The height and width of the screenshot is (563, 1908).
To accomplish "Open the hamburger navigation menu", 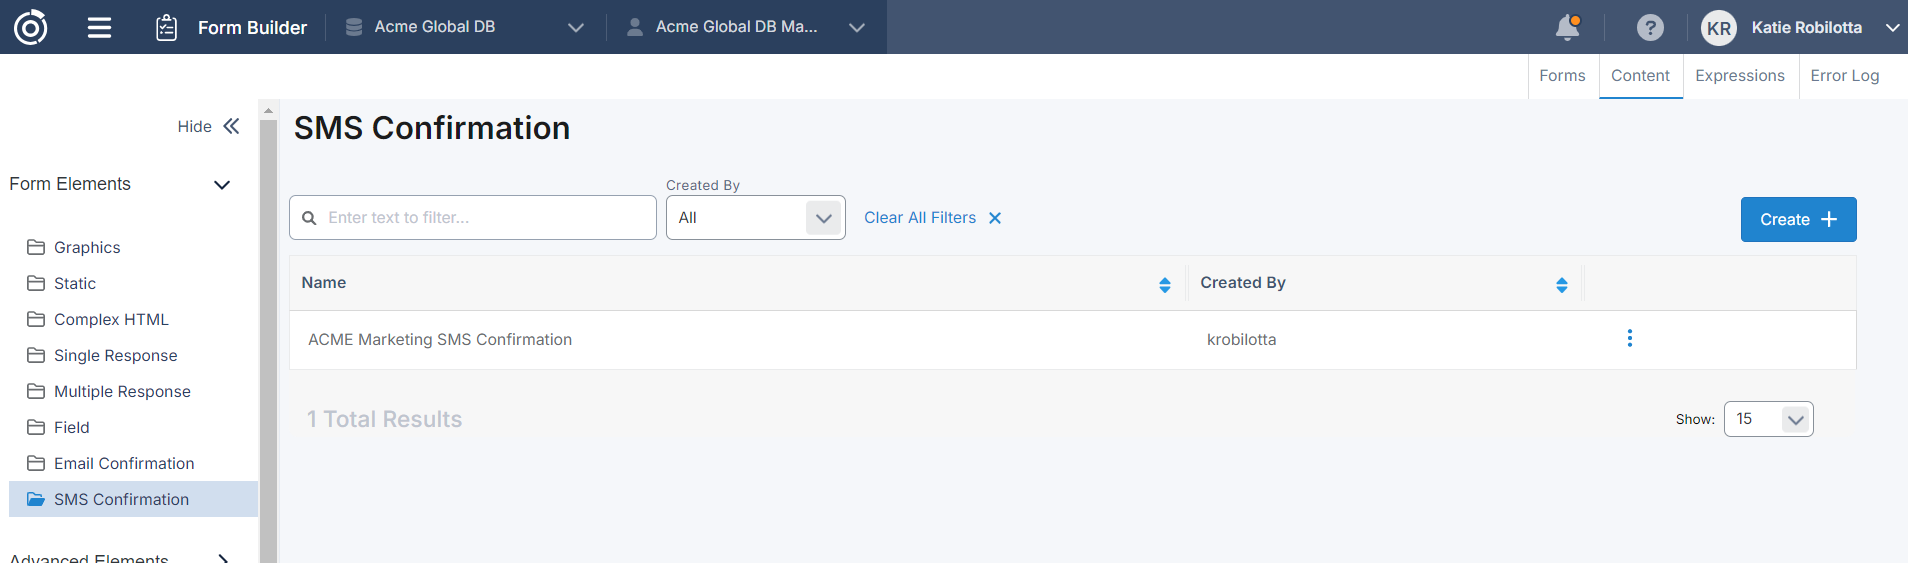I will (99, 27).
